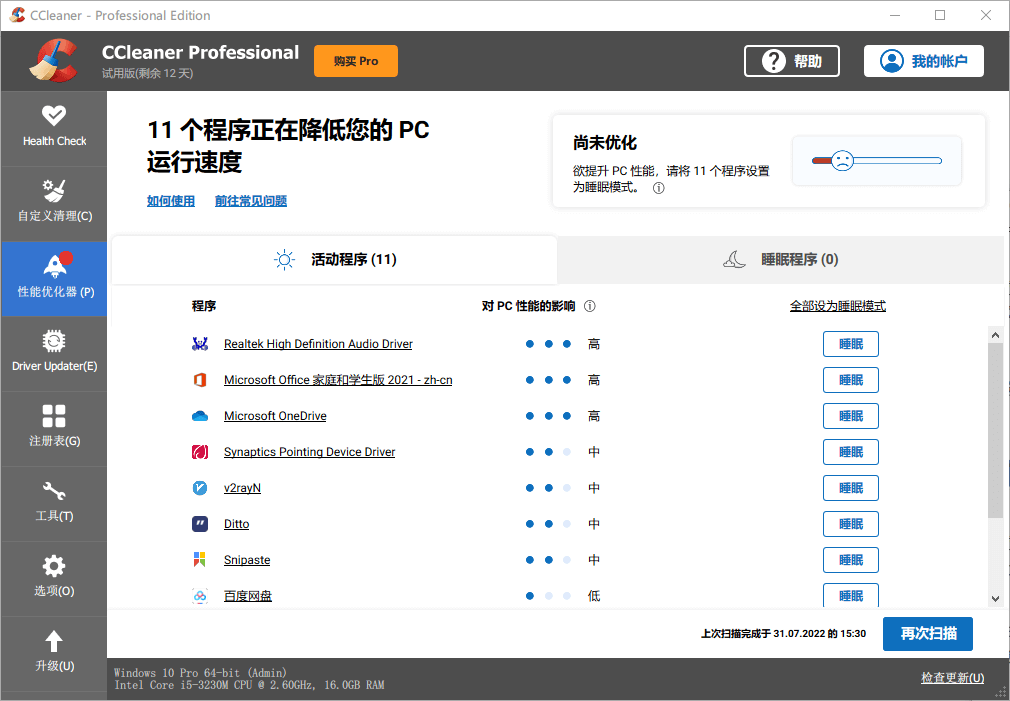Click the Synaptics driver icon
Screen dimensions: 1010x701
pos(200,452)
